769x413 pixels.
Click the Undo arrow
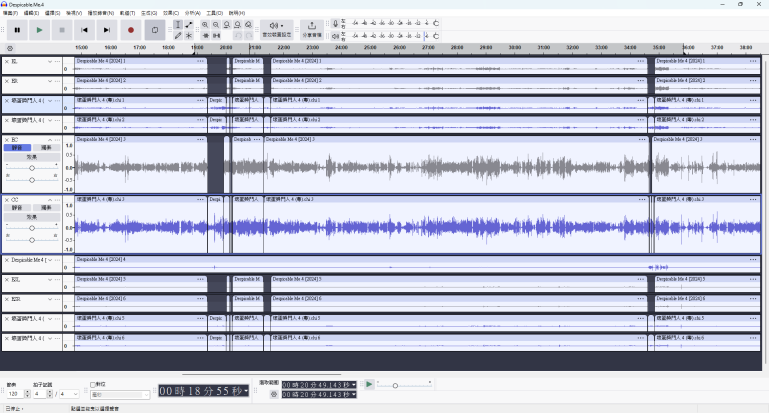point(238,35)
